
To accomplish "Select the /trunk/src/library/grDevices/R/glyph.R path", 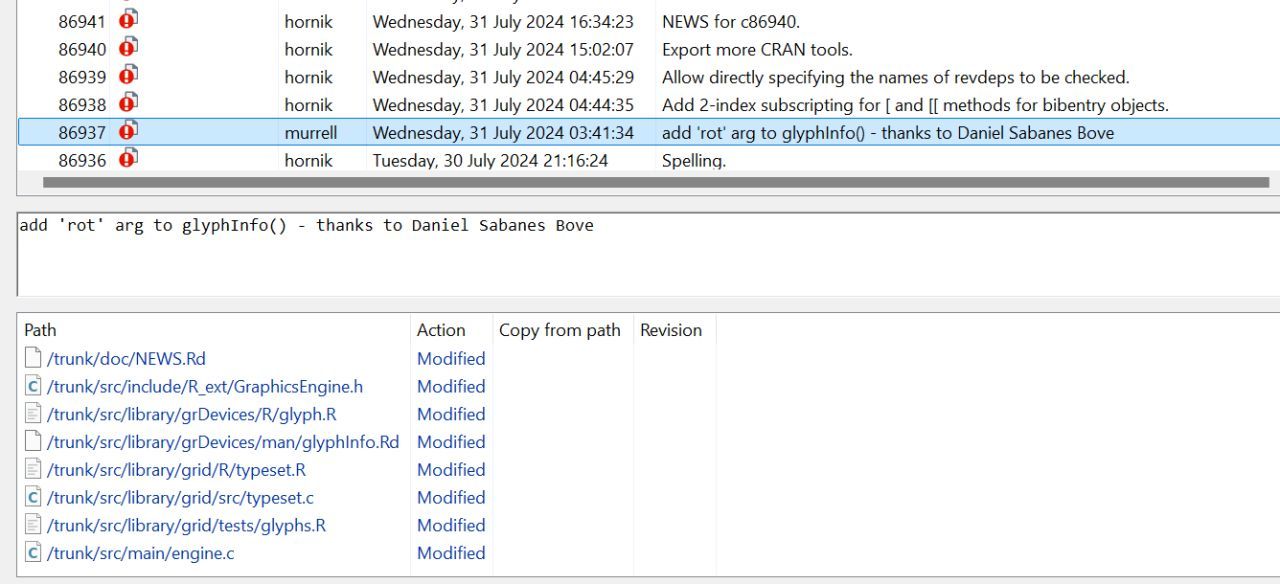I will tap(191, 414).
